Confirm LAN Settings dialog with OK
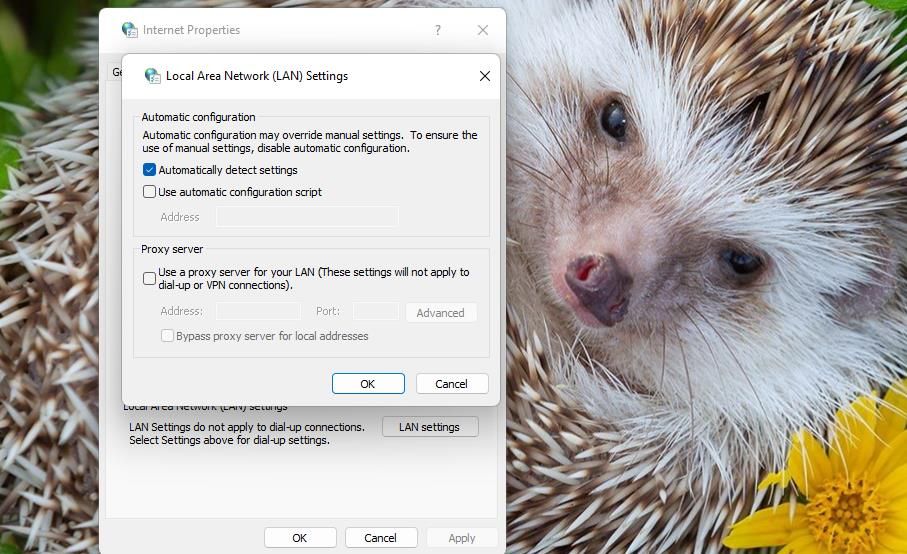The image size is (907, 554). tap(368, 384)
